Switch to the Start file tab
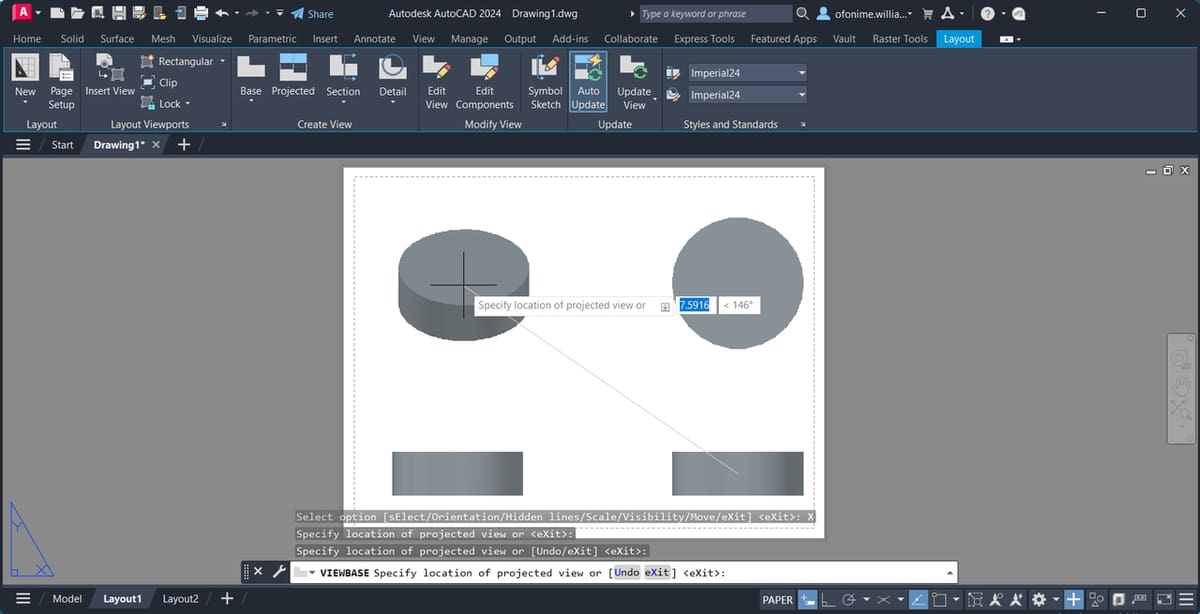Image resolution: width=1200 pixels, height=614 pixels. (62, 145)
